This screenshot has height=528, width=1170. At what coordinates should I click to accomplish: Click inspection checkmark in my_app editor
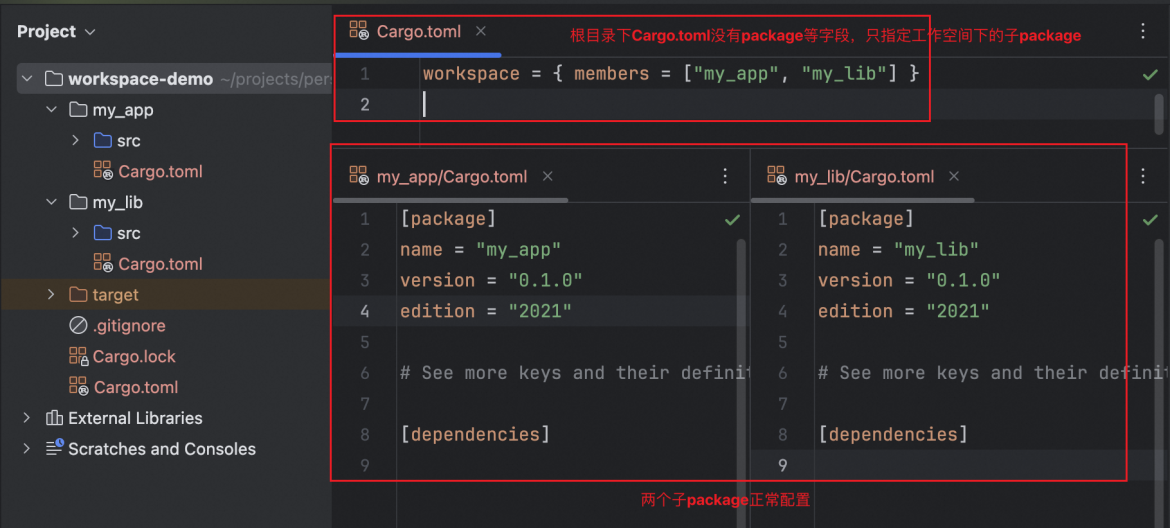(x=732, y=220)
